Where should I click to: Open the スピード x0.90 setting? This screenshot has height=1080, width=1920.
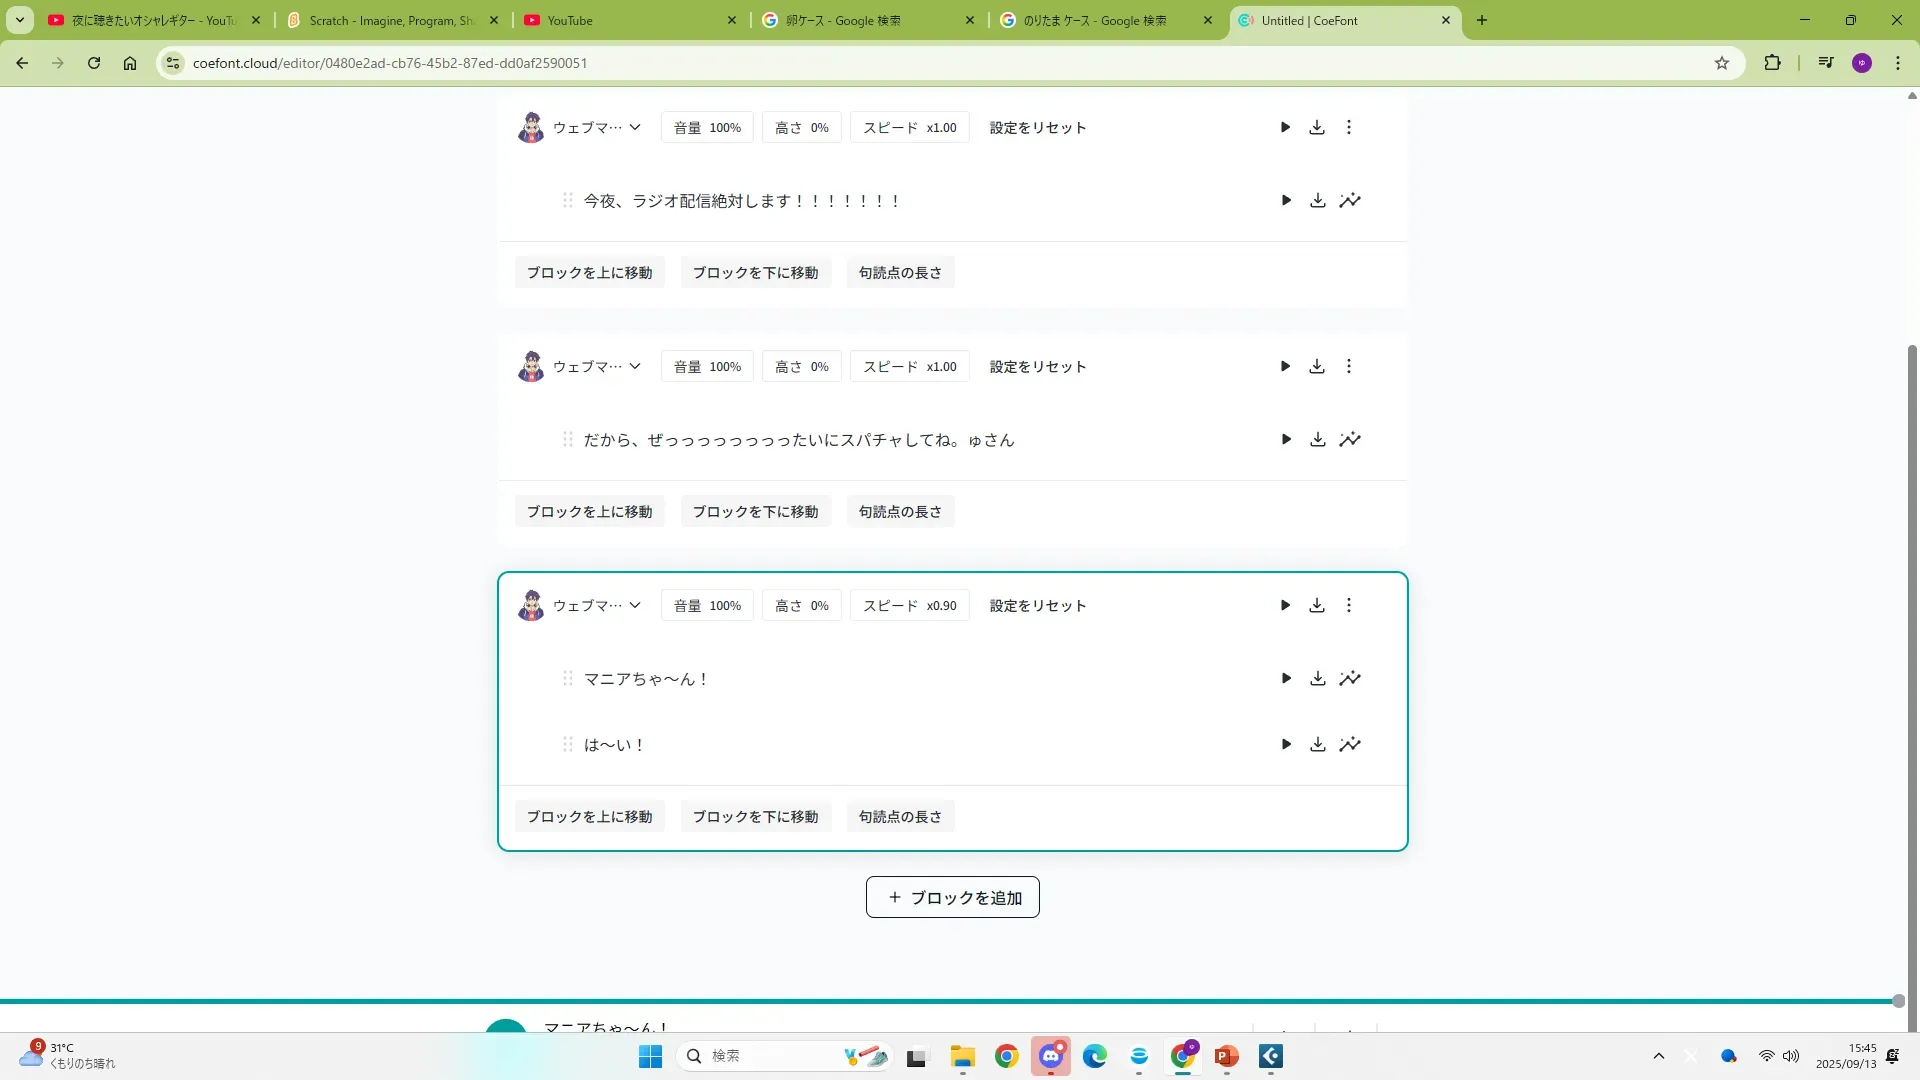909,605
